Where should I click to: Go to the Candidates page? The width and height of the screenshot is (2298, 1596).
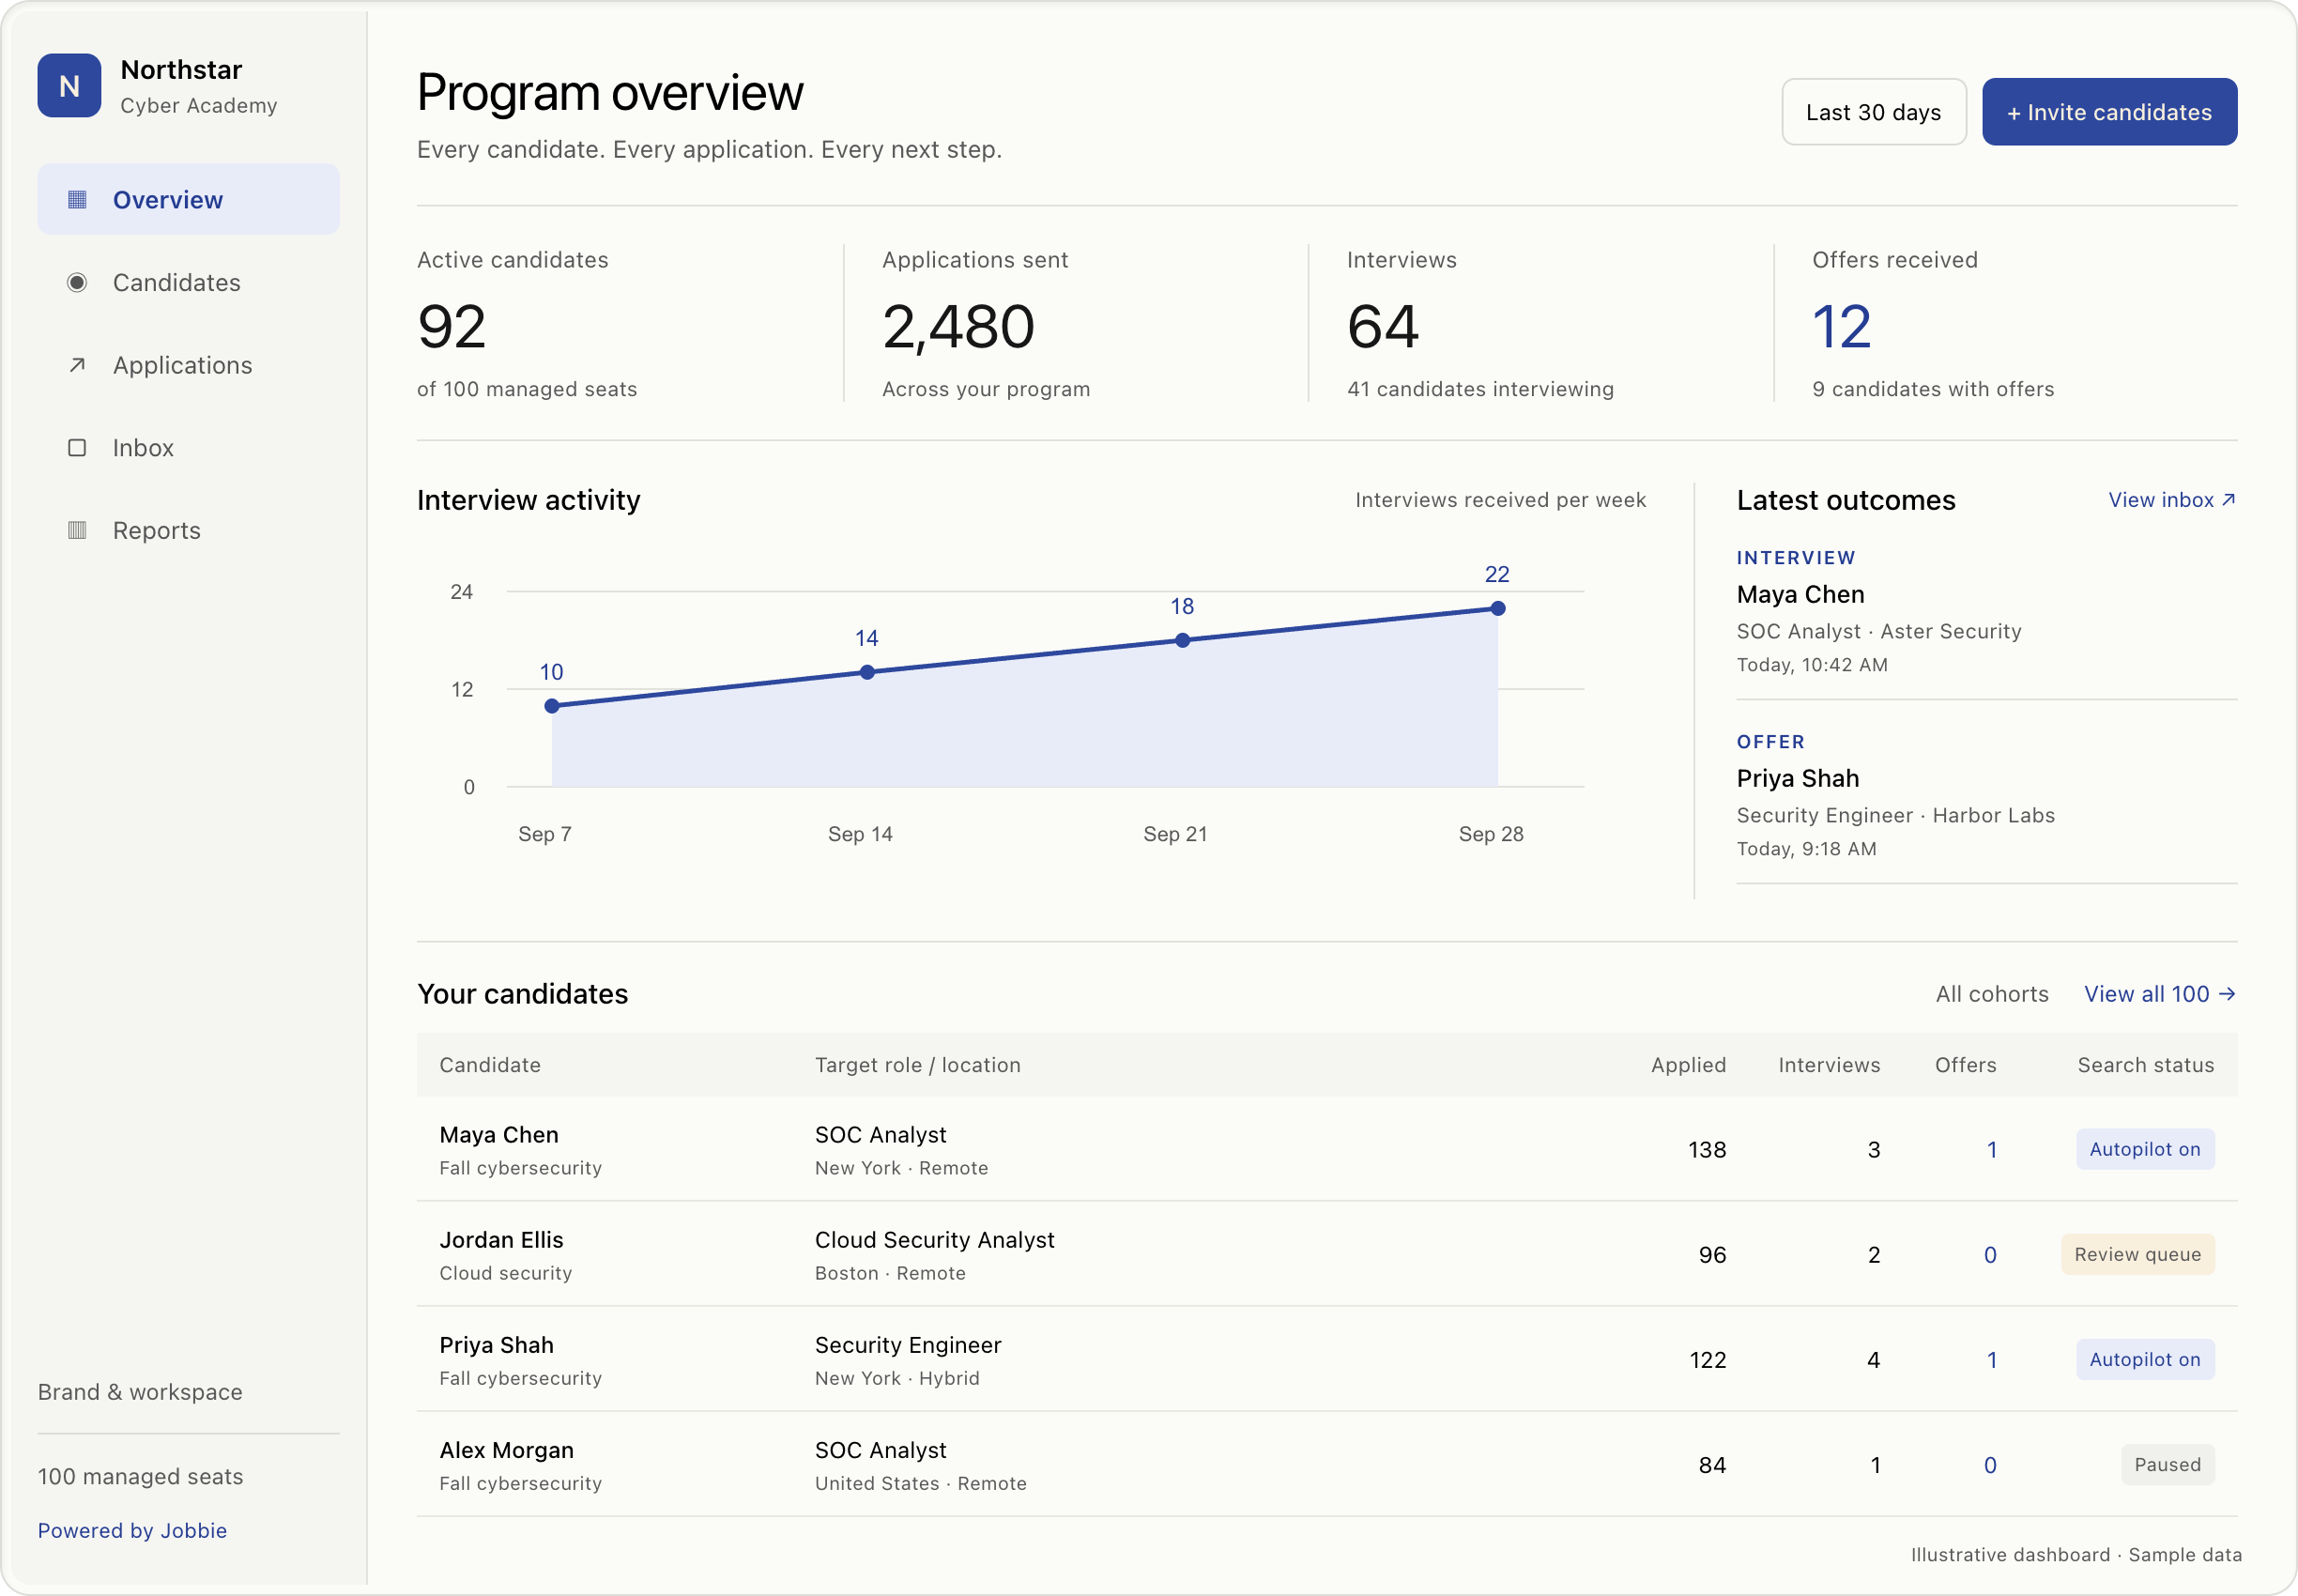tap(189, 283)
